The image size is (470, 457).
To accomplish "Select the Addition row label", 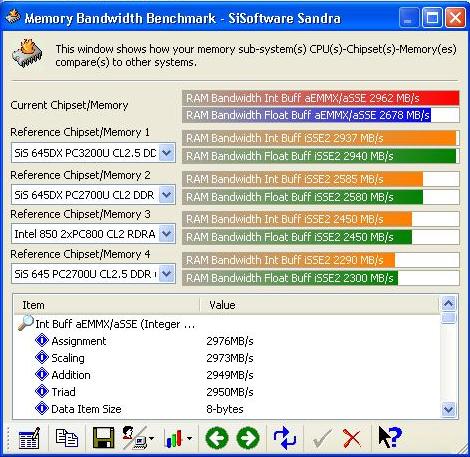I will 71,375.
